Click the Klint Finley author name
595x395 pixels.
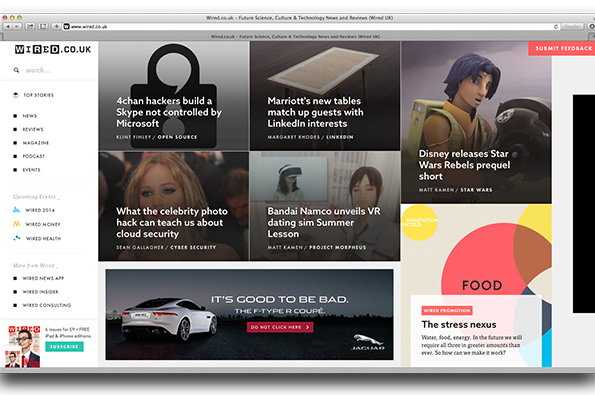tap(133, 137)
